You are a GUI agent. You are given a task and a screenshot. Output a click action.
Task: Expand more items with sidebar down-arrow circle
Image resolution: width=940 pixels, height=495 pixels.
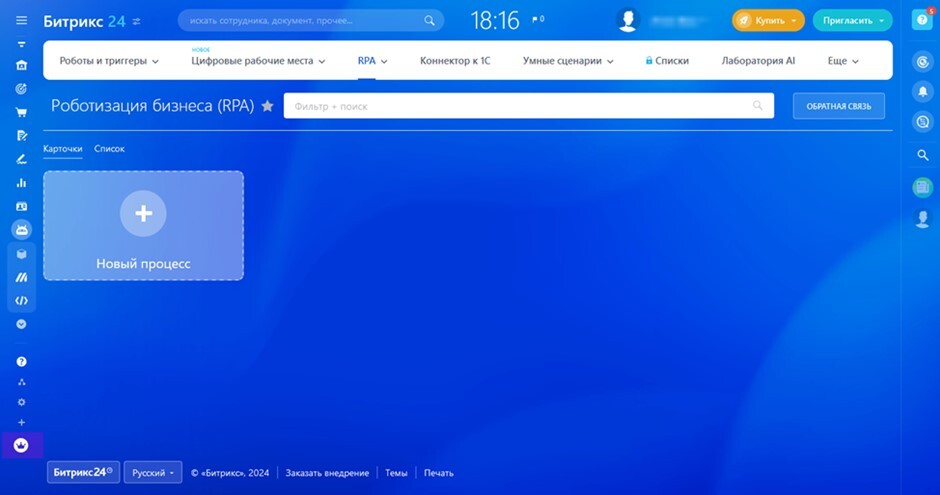point(21,324)
